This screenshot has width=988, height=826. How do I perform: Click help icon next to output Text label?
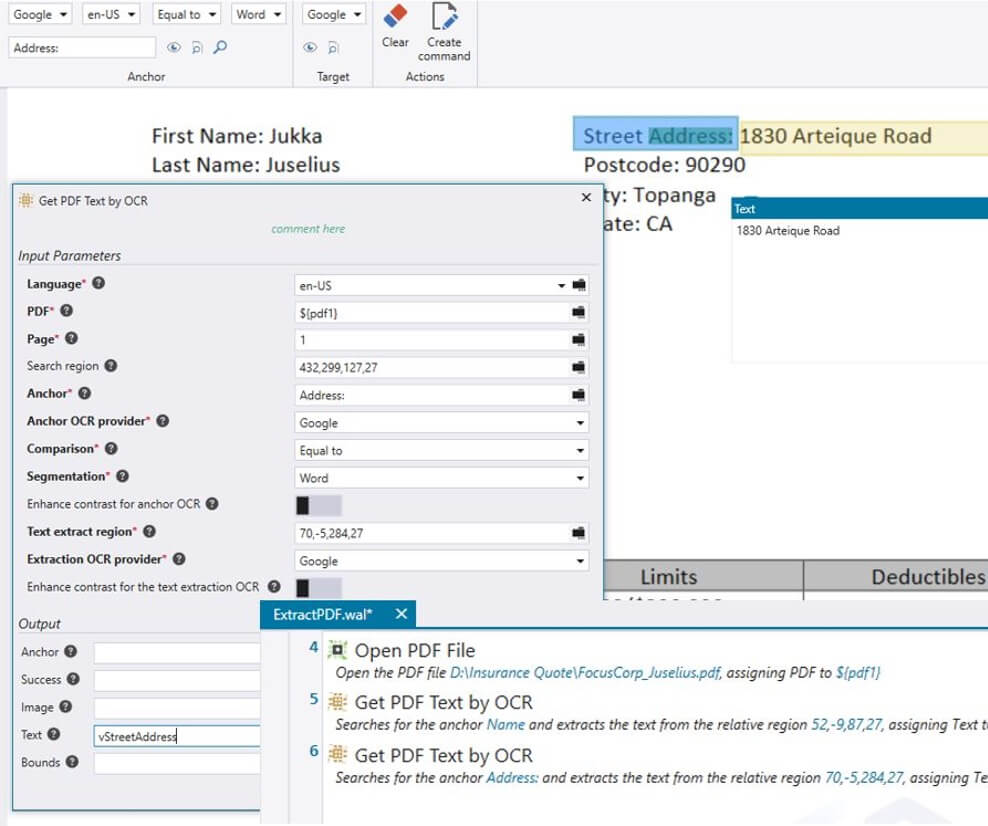tap(54, 734)
